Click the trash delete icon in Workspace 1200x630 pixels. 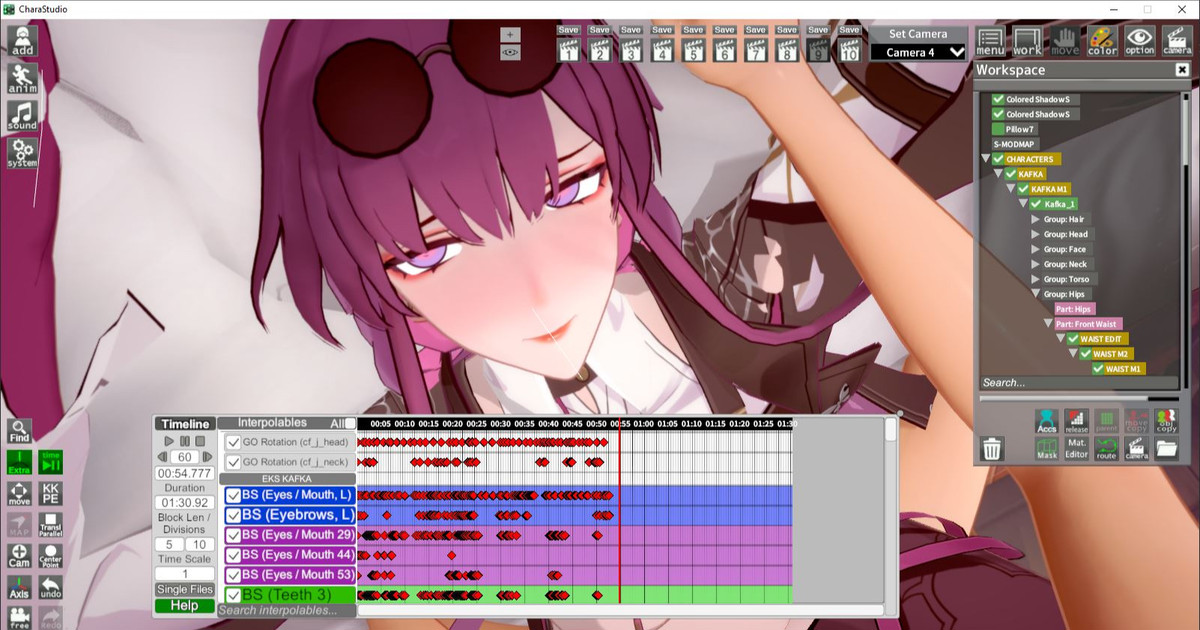click(992, 449)
